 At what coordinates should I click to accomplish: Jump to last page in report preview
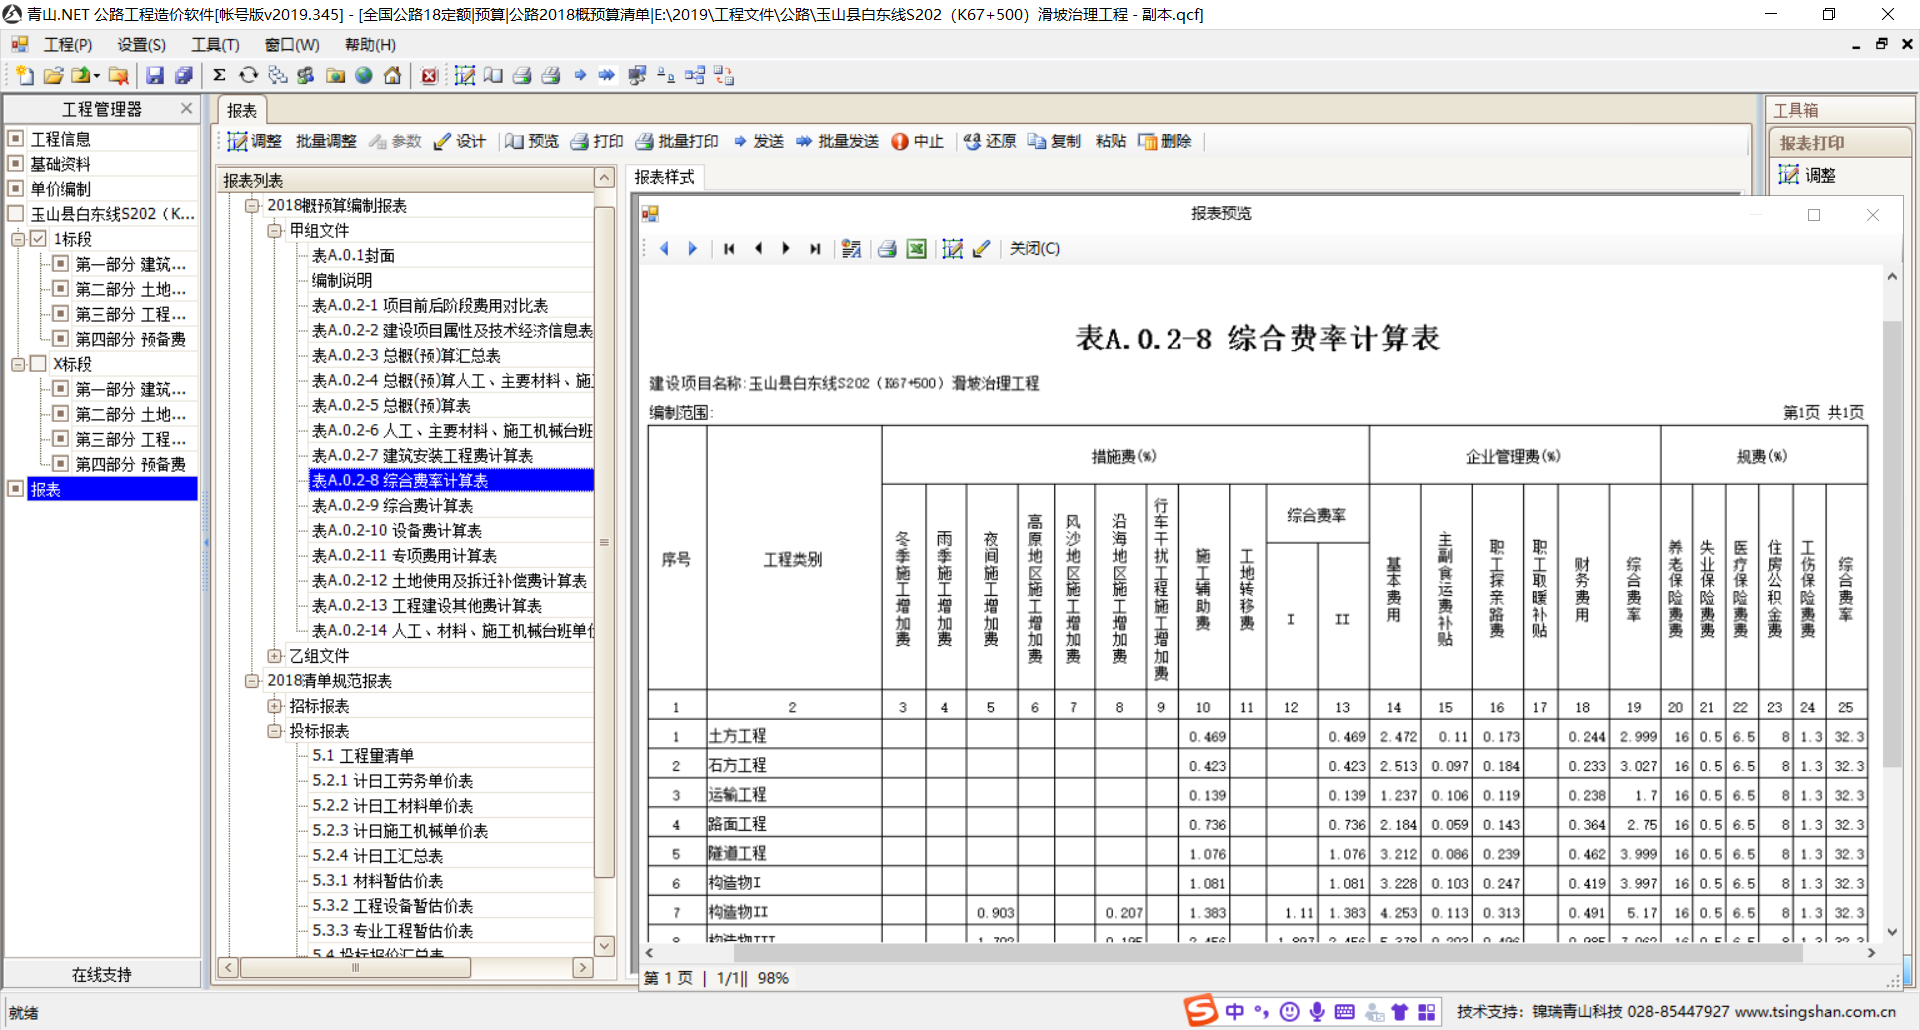(815, 249)
